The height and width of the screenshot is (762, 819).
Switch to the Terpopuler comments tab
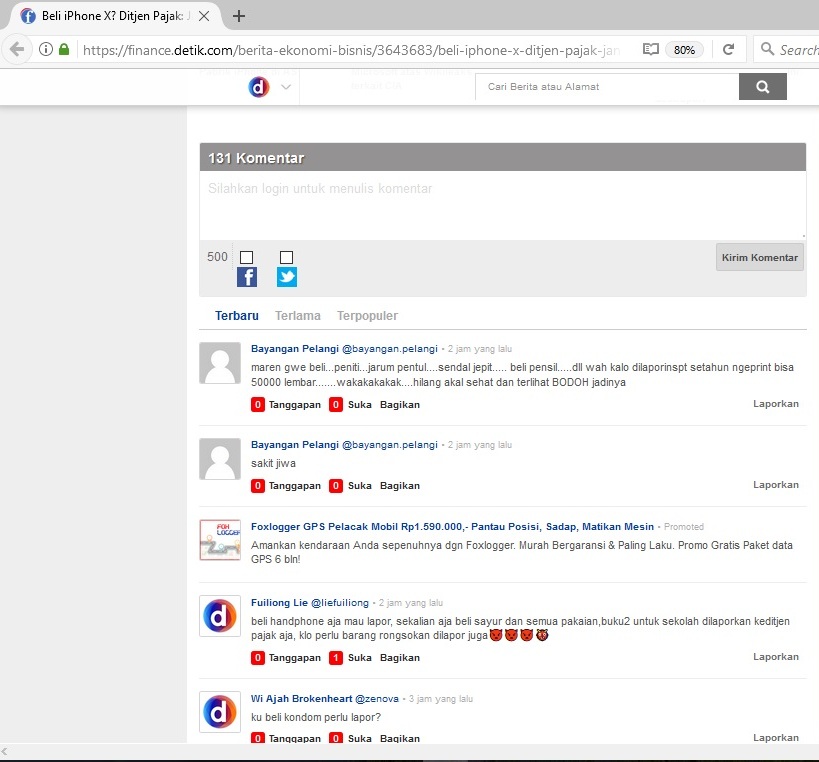(367, 316)
